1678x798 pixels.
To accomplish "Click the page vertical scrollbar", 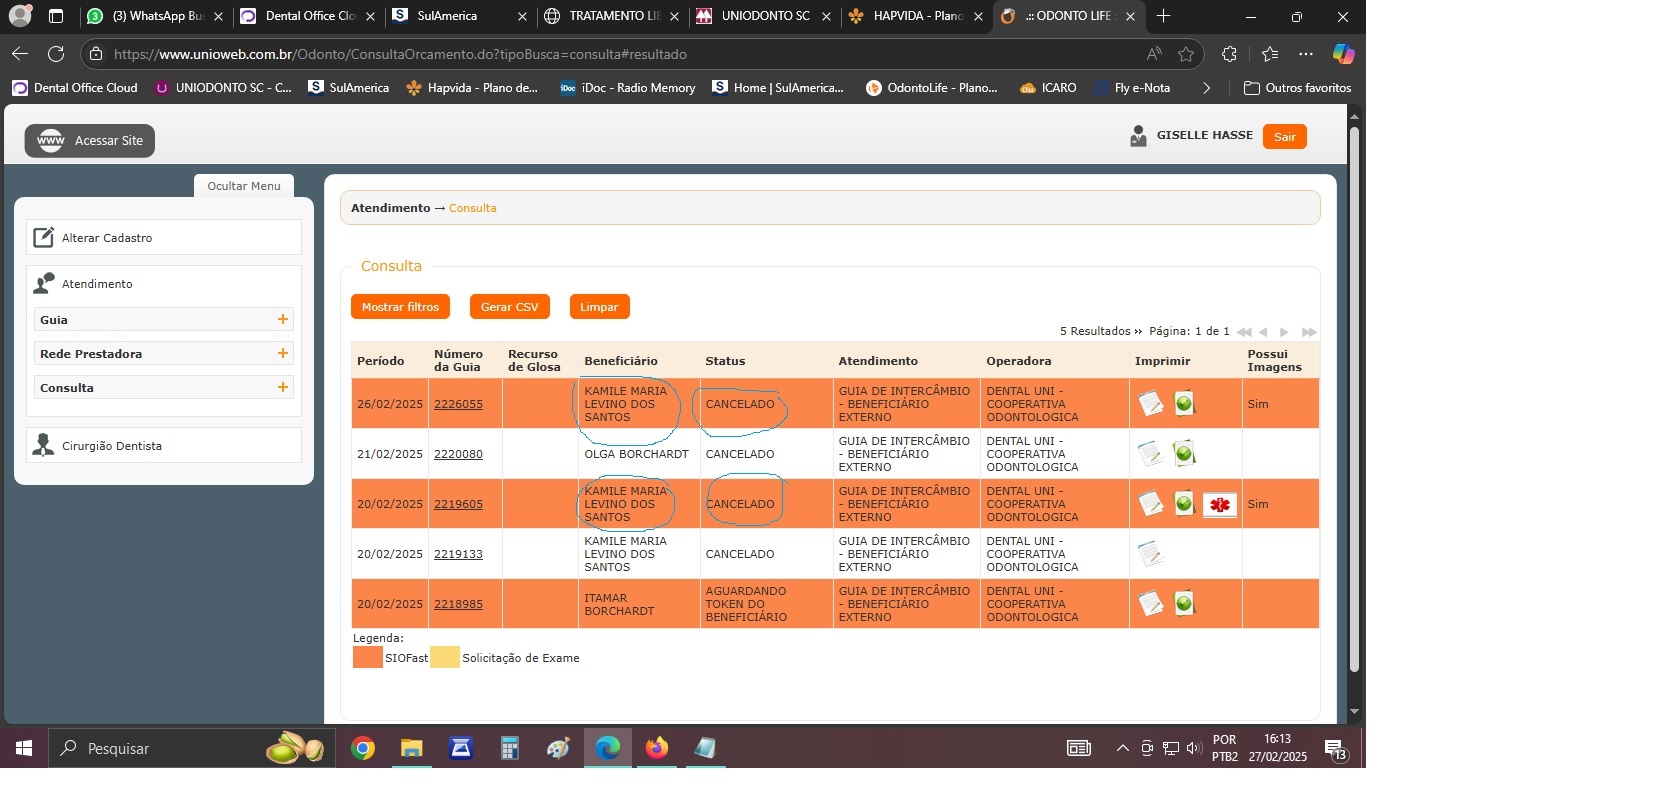I will [x=1354, y=400].
